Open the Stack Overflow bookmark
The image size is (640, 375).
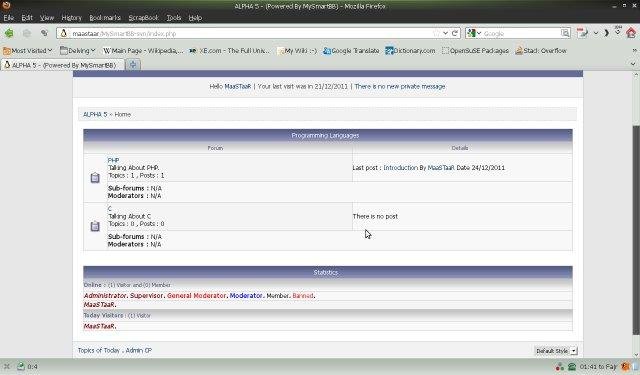pos(541,51)
